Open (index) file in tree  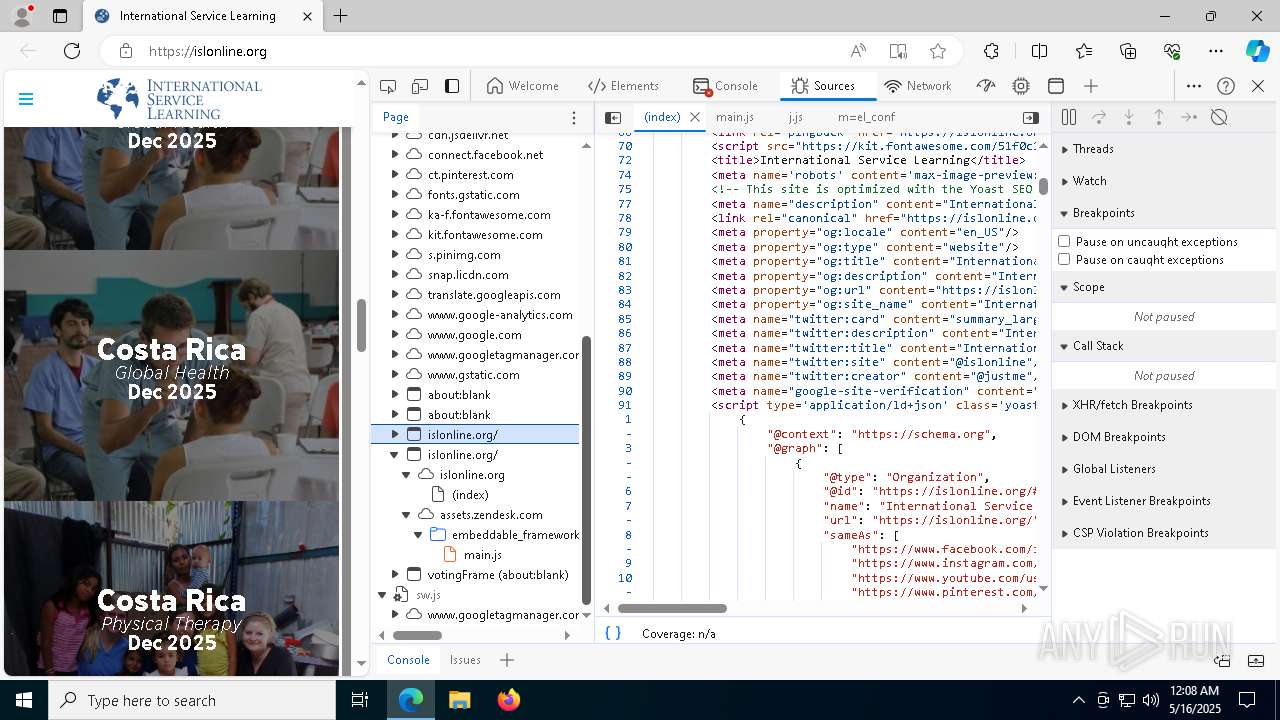(470, 494)
